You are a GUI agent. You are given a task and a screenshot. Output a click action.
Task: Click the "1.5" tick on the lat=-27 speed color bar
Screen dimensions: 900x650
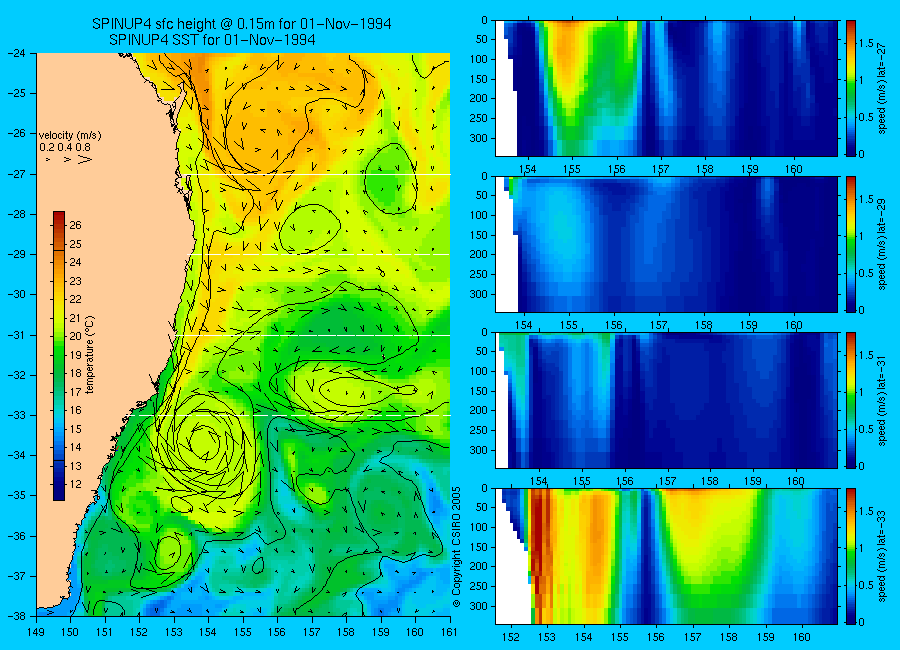click(x=867, y=43)
